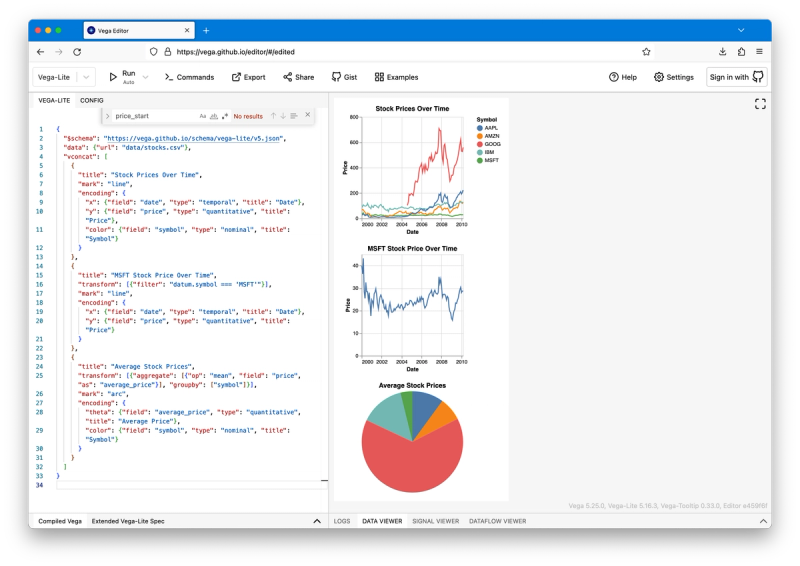Viewport: 800px width, 566px height.
Task: Click "Stock Prices Over Time" chart title
Action: point(412,109)
